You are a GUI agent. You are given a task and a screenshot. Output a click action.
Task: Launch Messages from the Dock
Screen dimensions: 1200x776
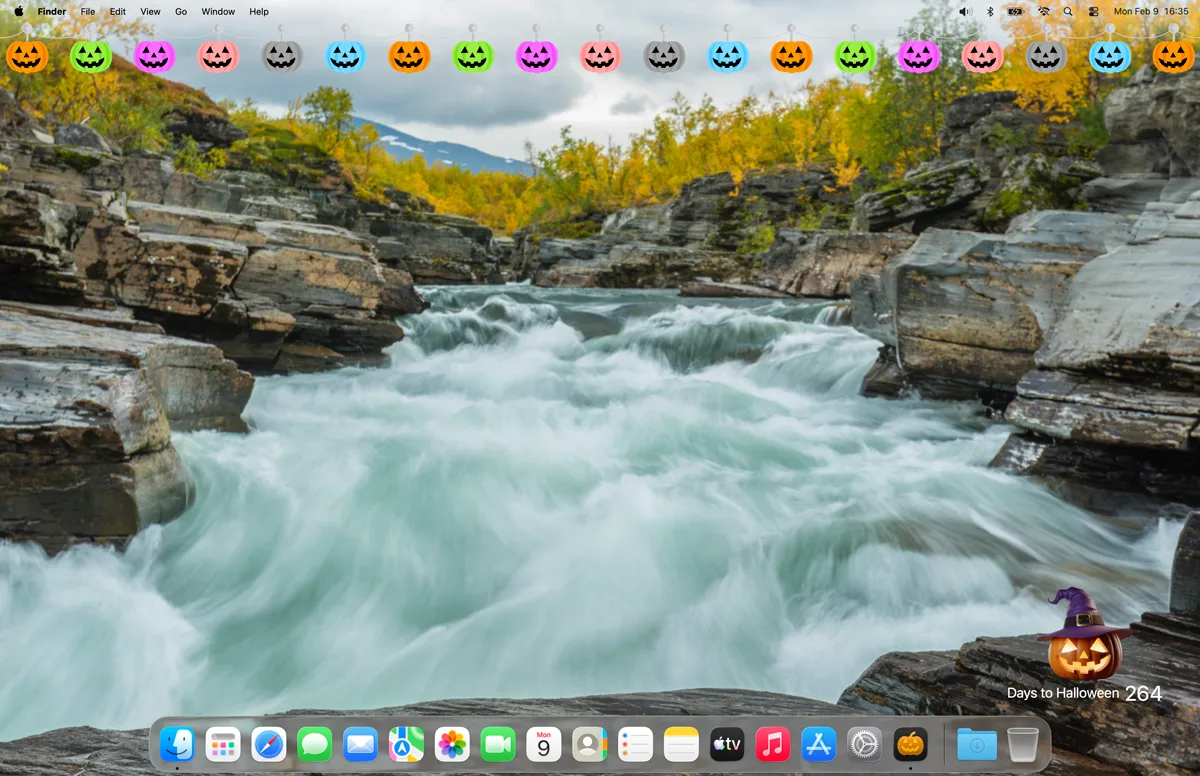(314, 744)
